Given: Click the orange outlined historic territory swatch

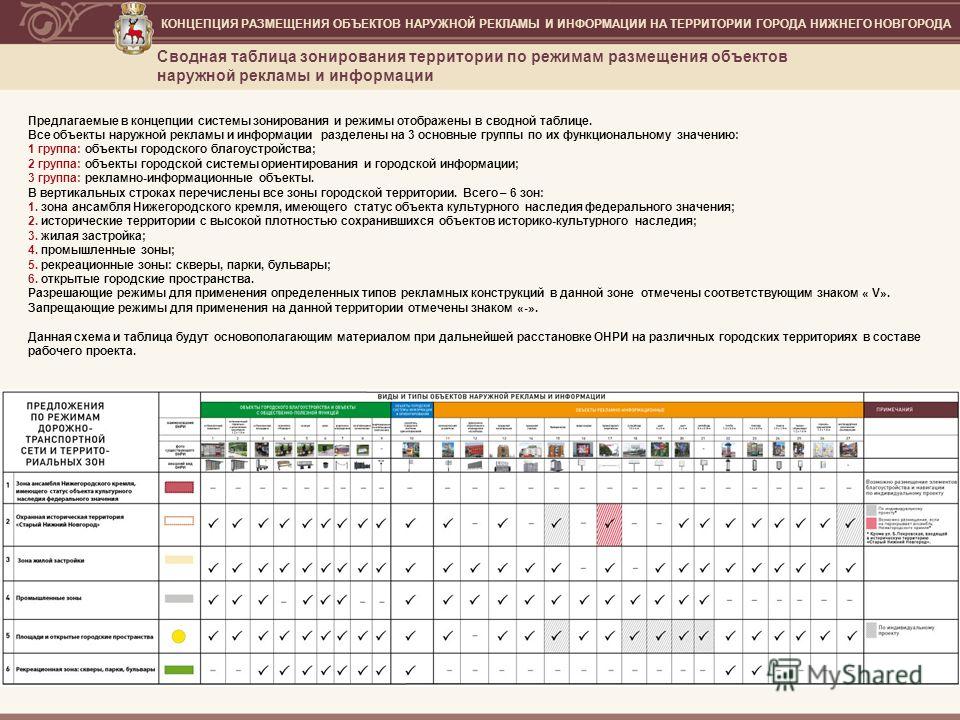Looking at the screenshot, I should tap(179, 520).
